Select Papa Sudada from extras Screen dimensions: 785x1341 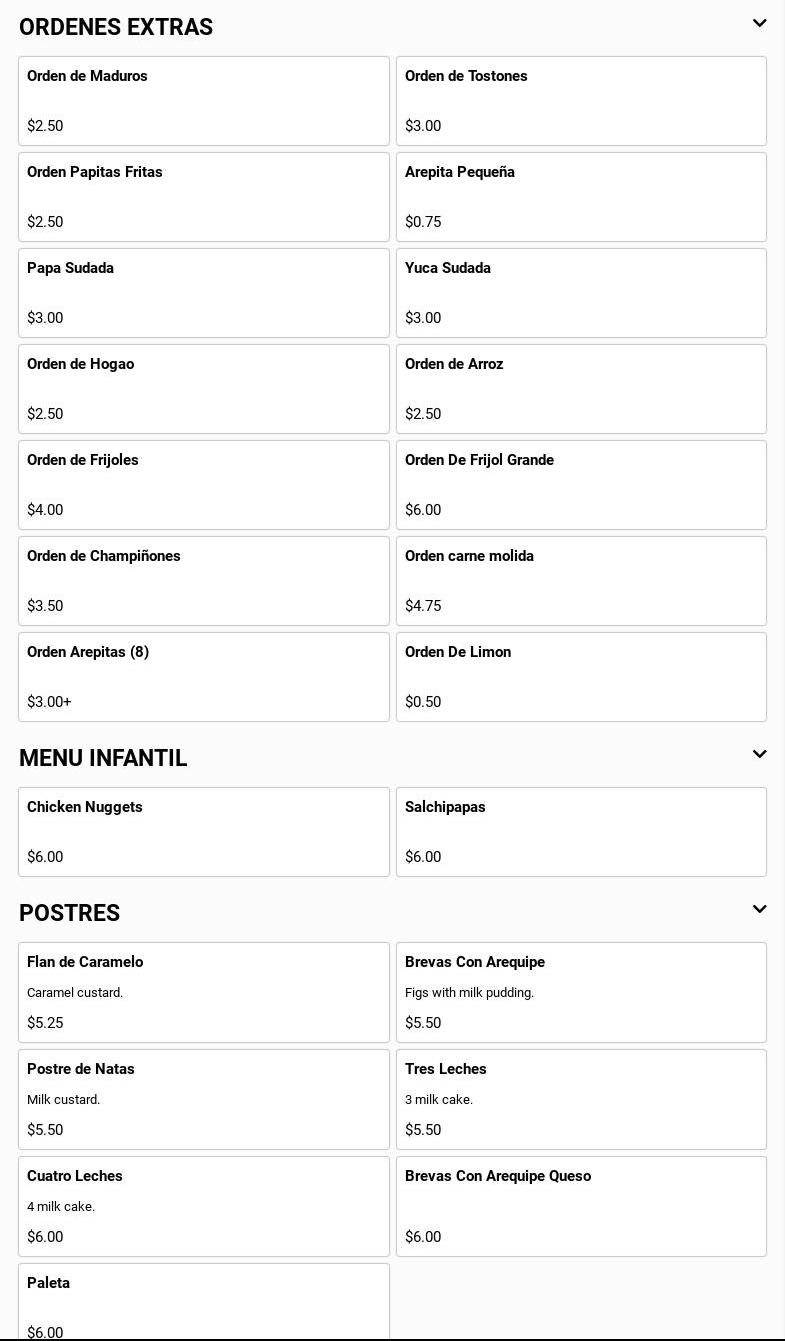(x=203, y=293)
